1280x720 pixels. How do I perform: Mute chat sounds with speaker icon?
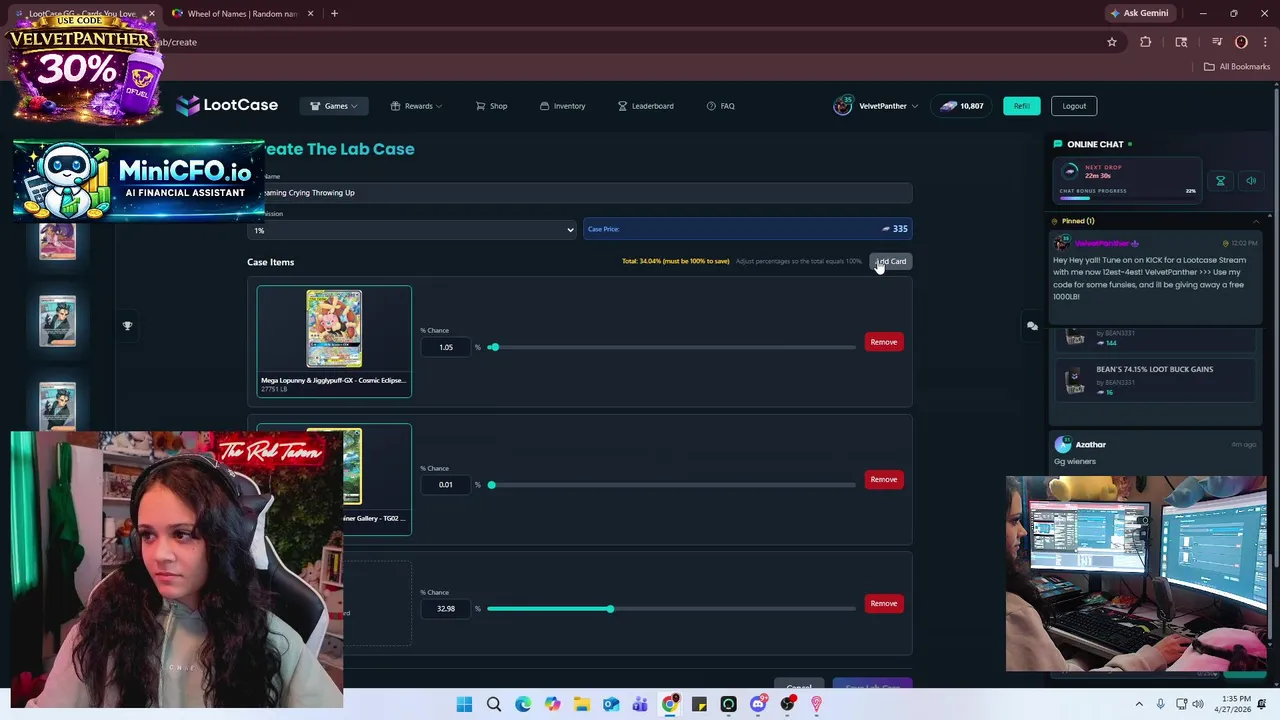click(x=1250, y=181)
